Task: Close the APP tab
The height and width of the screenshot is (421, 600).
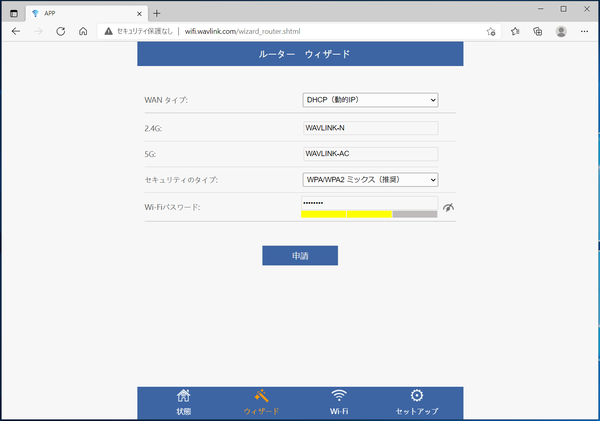Action: pos(139,13)
